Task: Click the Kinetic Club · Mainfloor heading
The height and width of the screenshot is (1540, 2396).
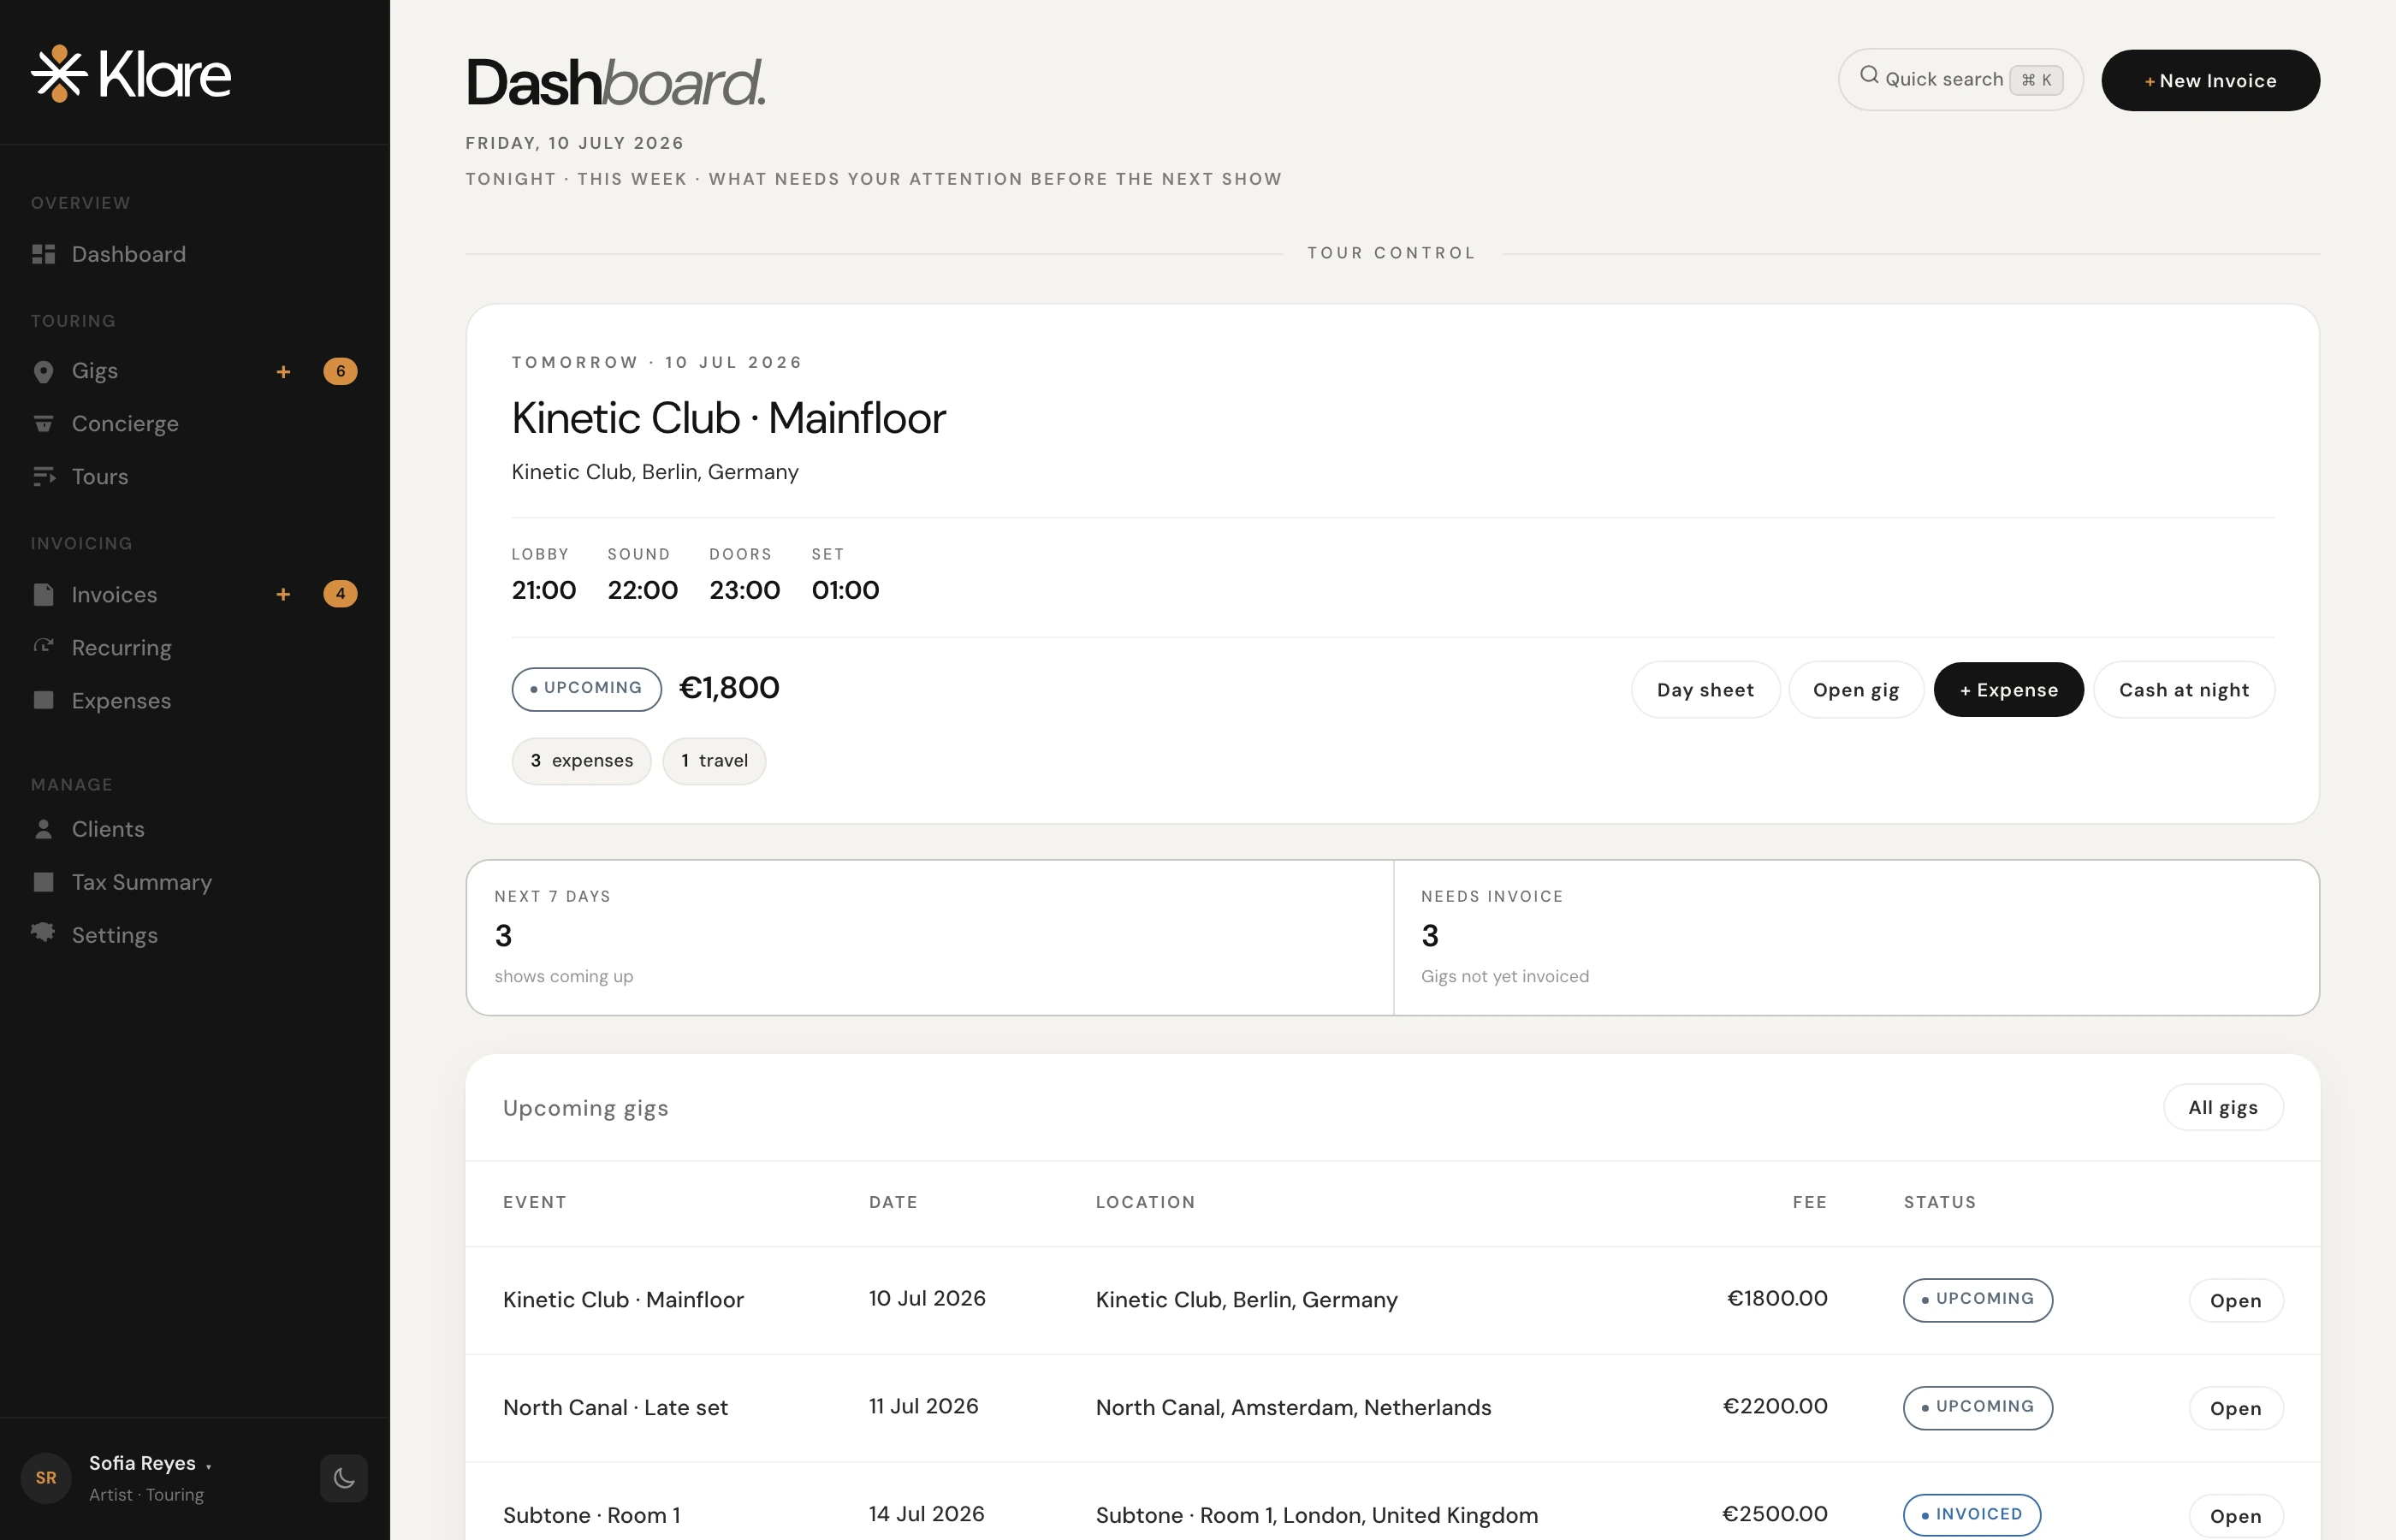Action: click(x=728, y=418)
